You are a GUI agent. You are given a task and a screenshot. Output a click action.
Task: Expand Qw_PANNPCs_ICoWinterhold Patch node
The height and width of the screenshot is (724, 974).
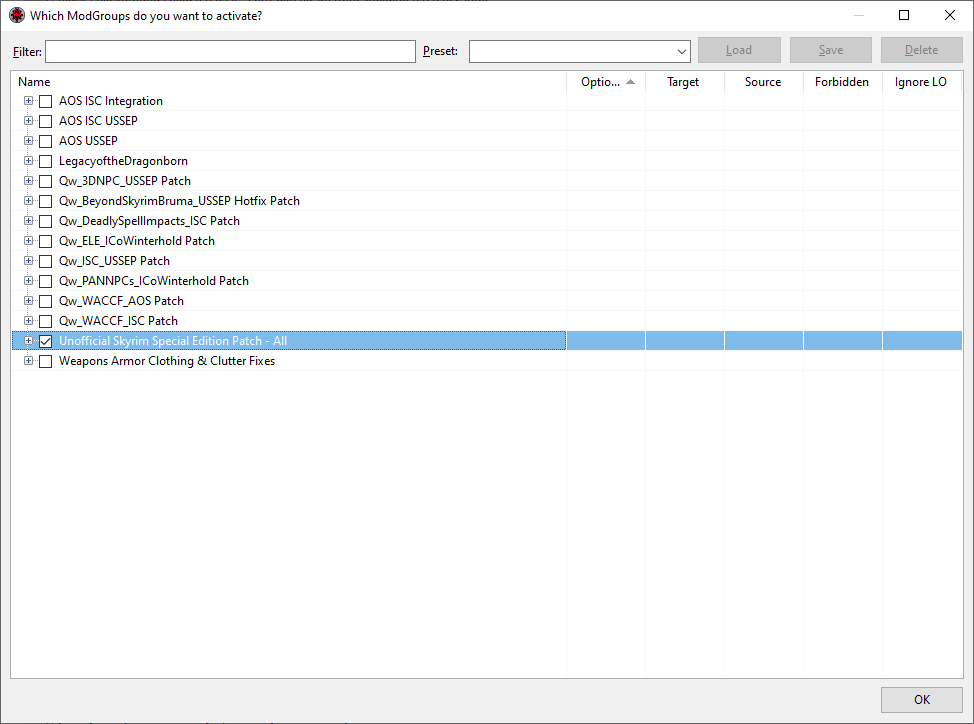pos(29,281)
